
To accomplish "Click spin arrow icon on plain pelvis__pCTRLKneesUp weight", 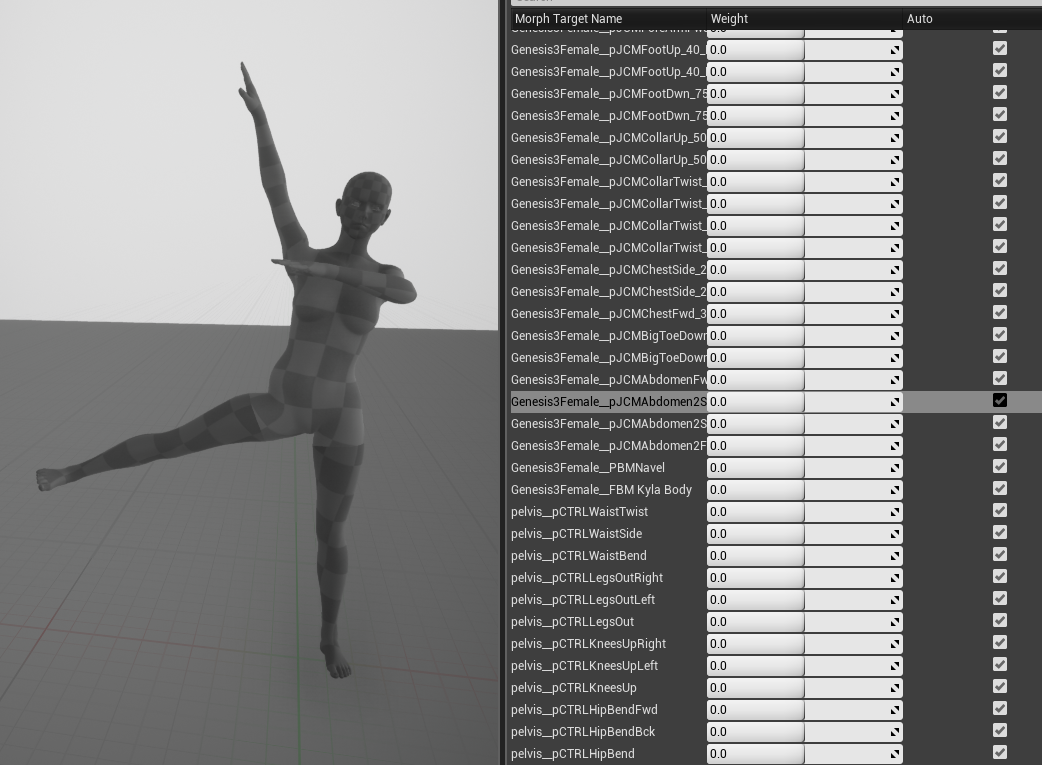I will tap(895, 688).
